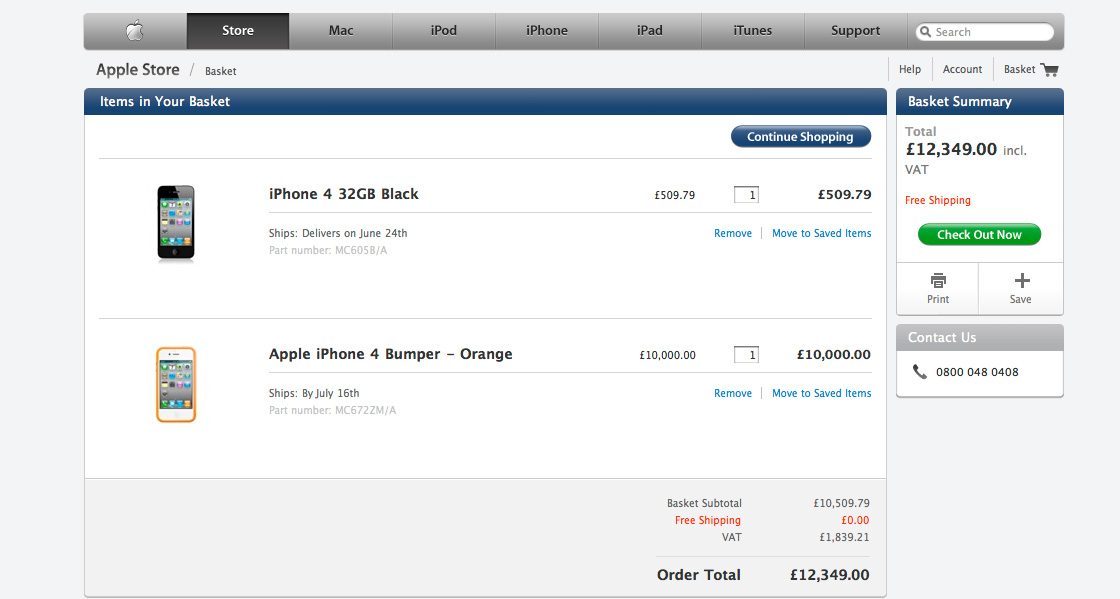1120x599 pixels.
Task: Click the Check Out Now button
Action: click(x=979, y=234)
